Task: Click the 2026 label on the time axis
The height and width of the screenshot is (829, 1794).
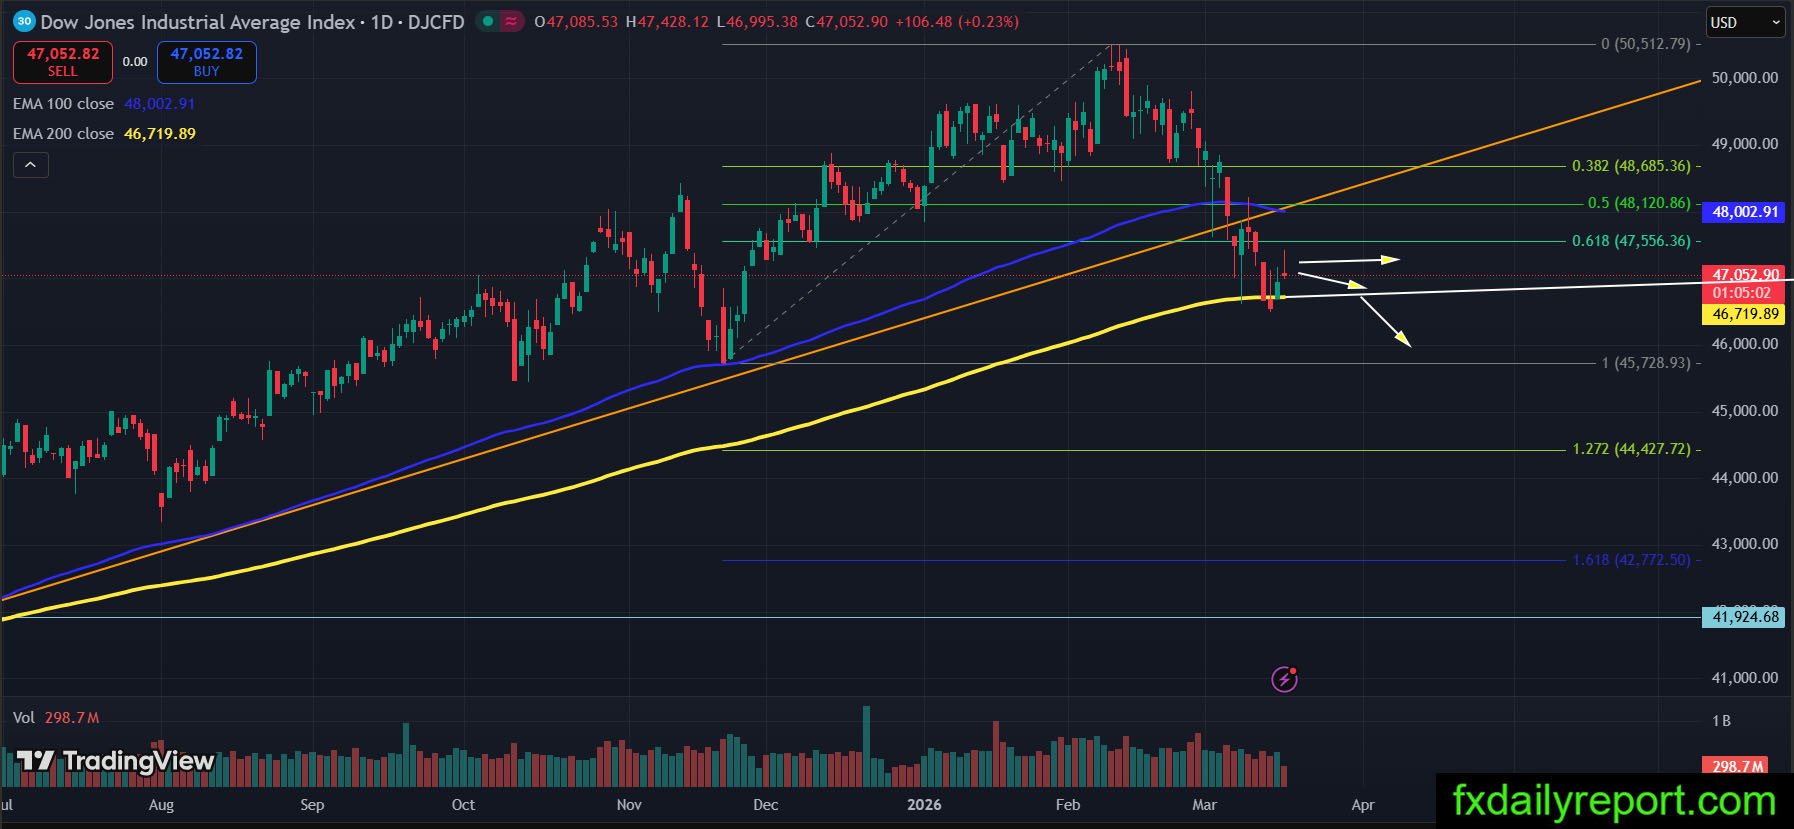Action: click(924, 805)
